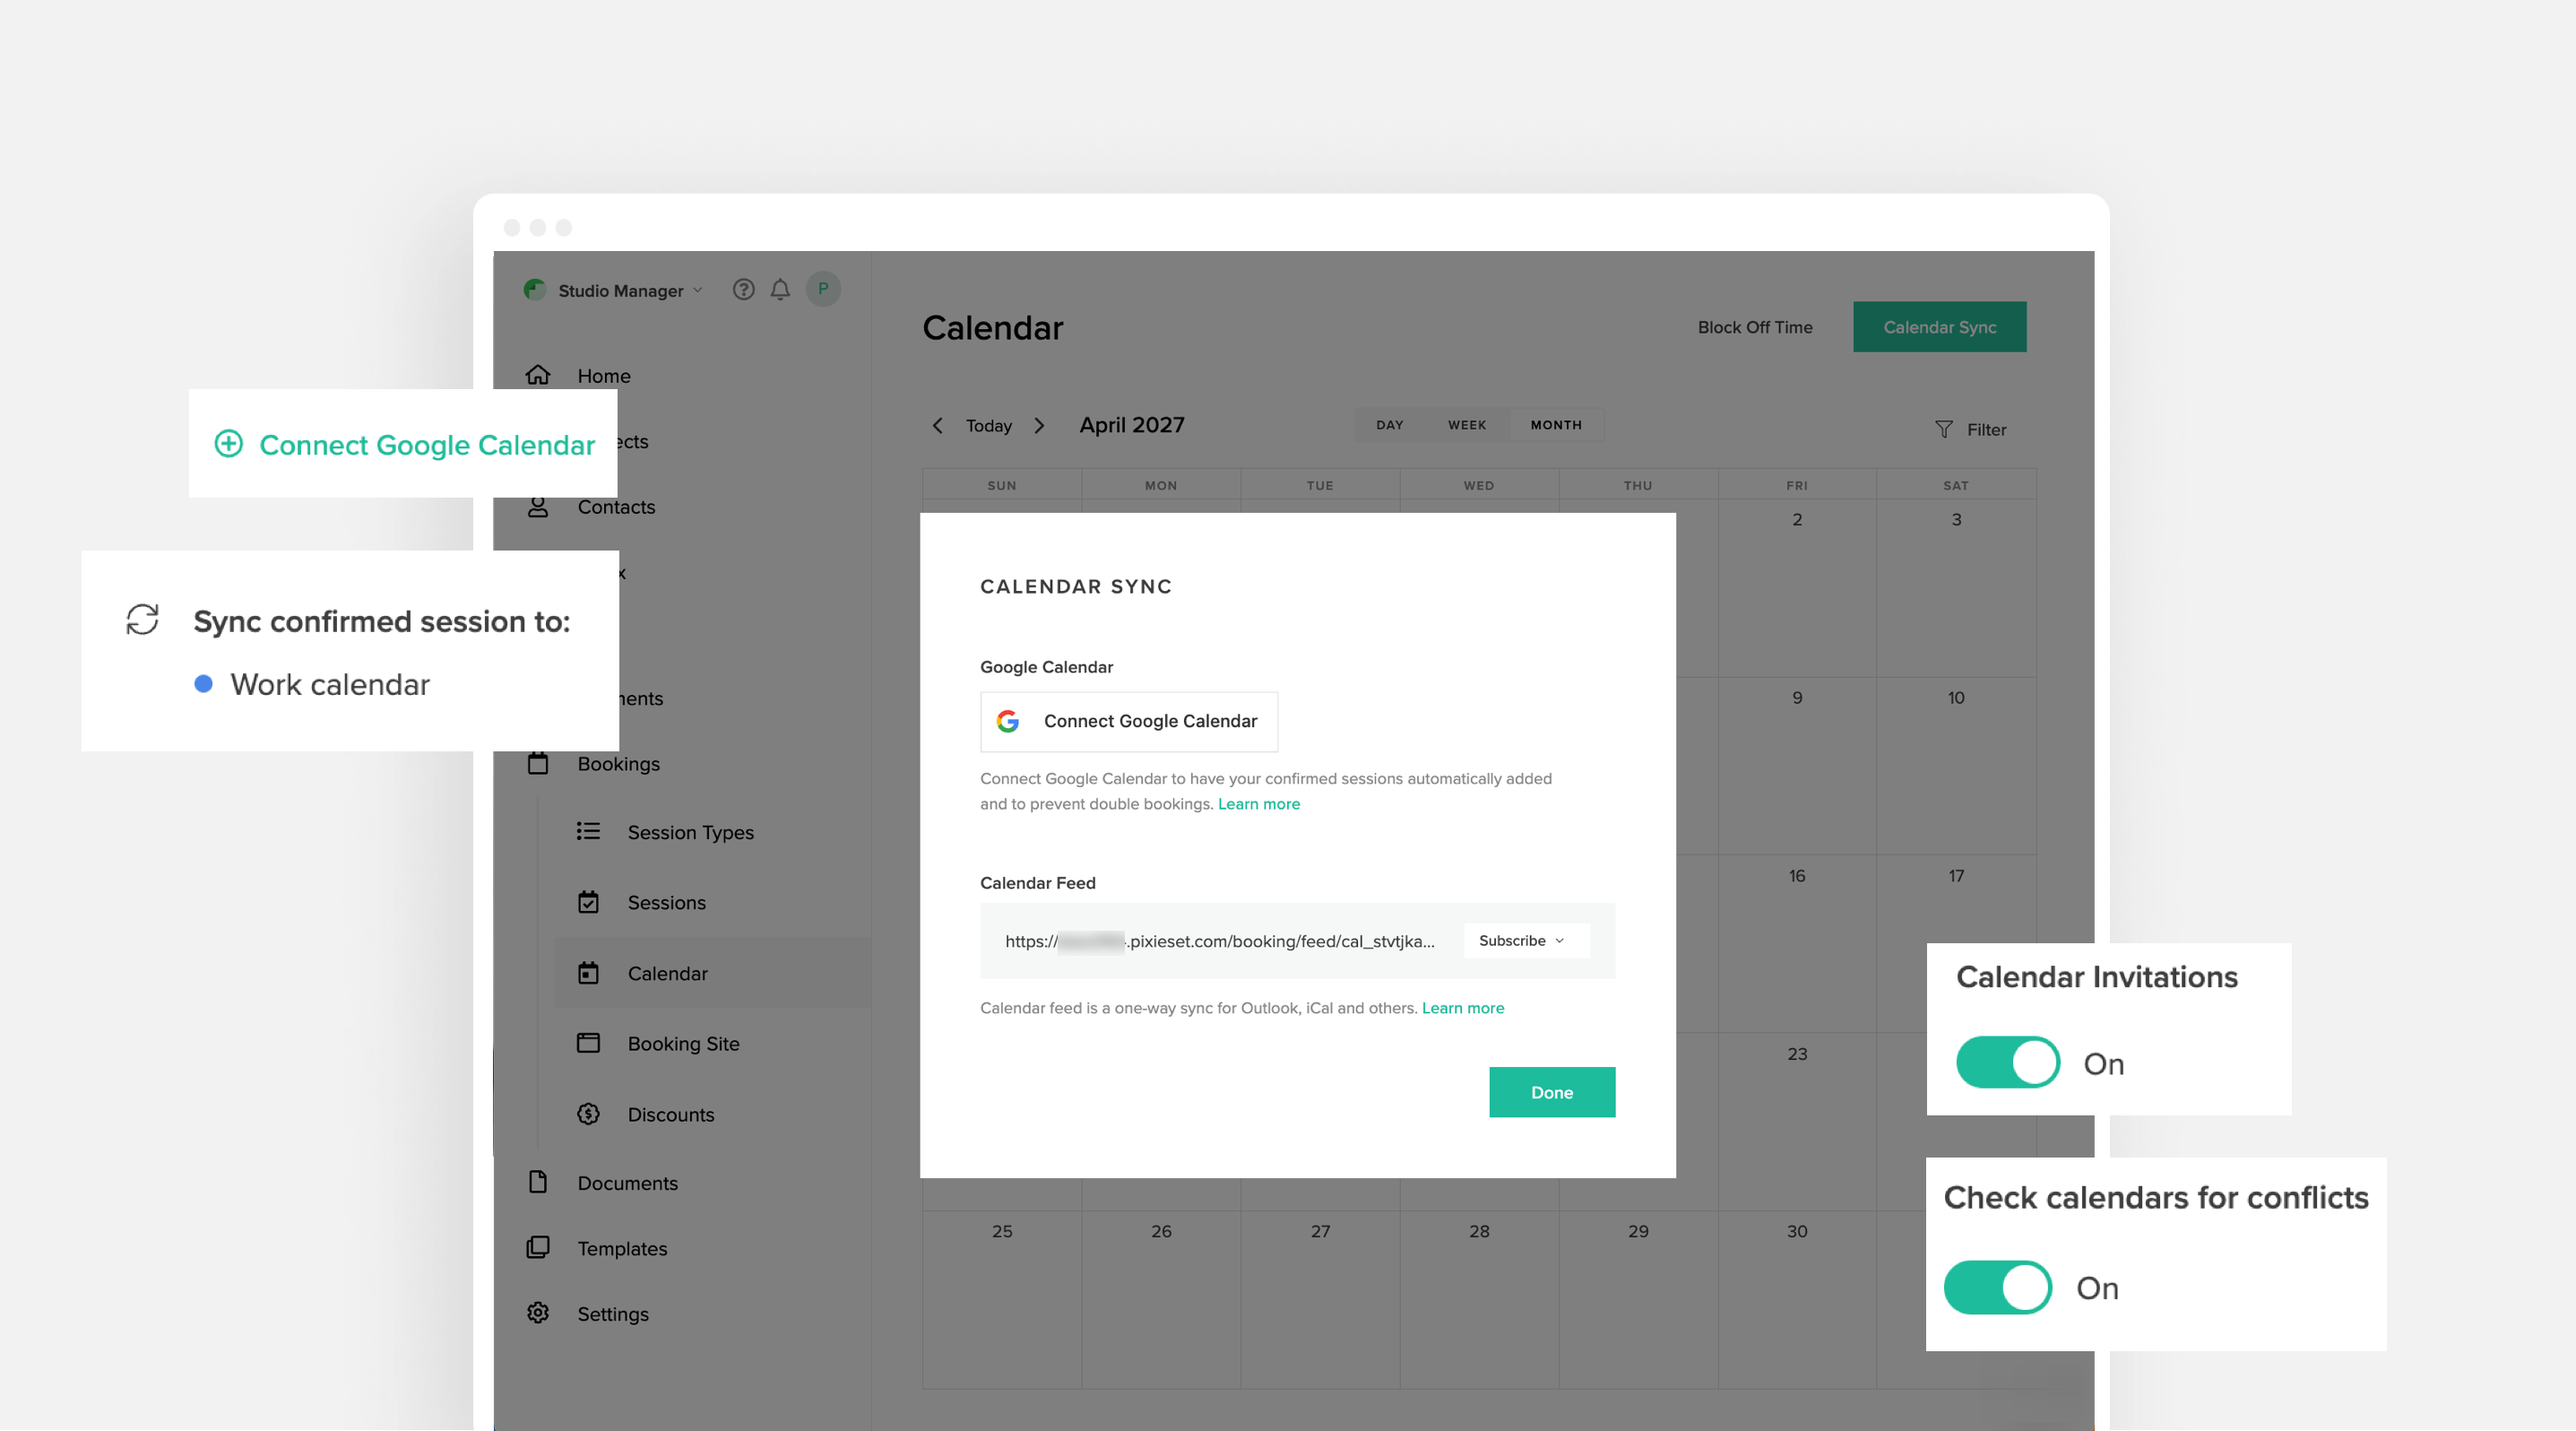Open the notifications bell icon
Viewport: 2576px width, 1431px height.
(x=780, y=290)
